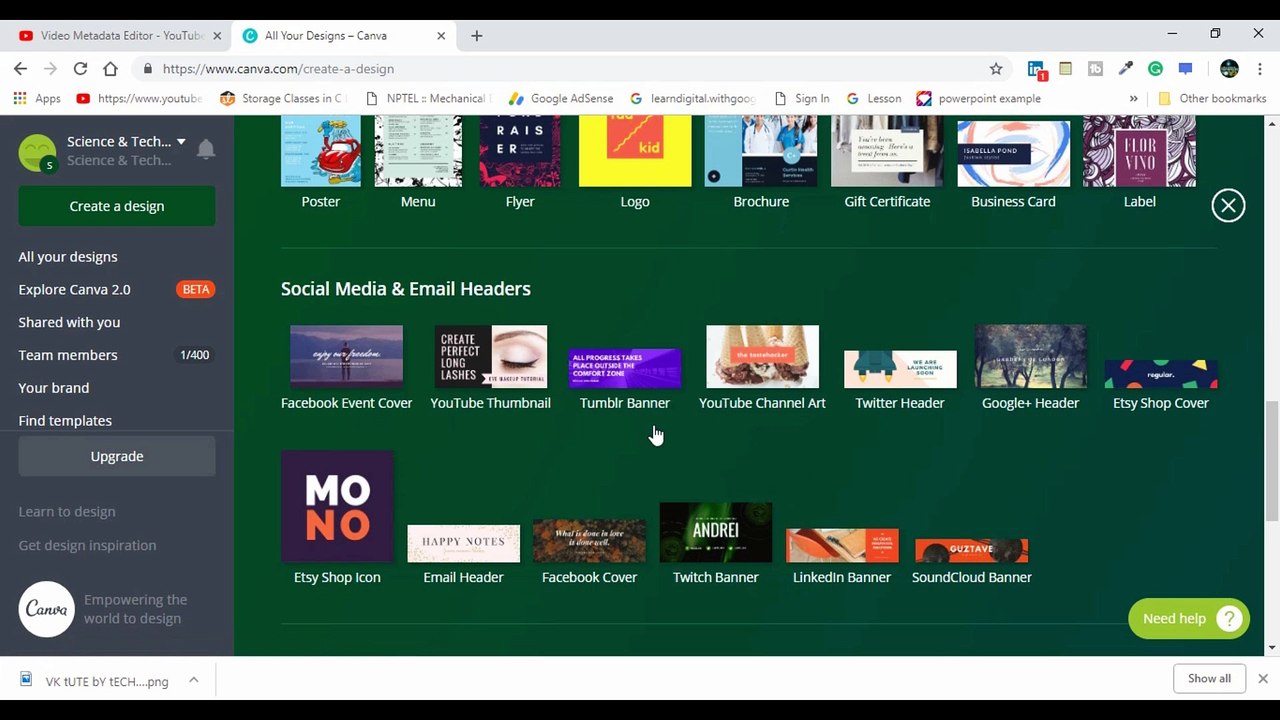Expand the Science & Tech account dropdown arrow

click(181, 142)
